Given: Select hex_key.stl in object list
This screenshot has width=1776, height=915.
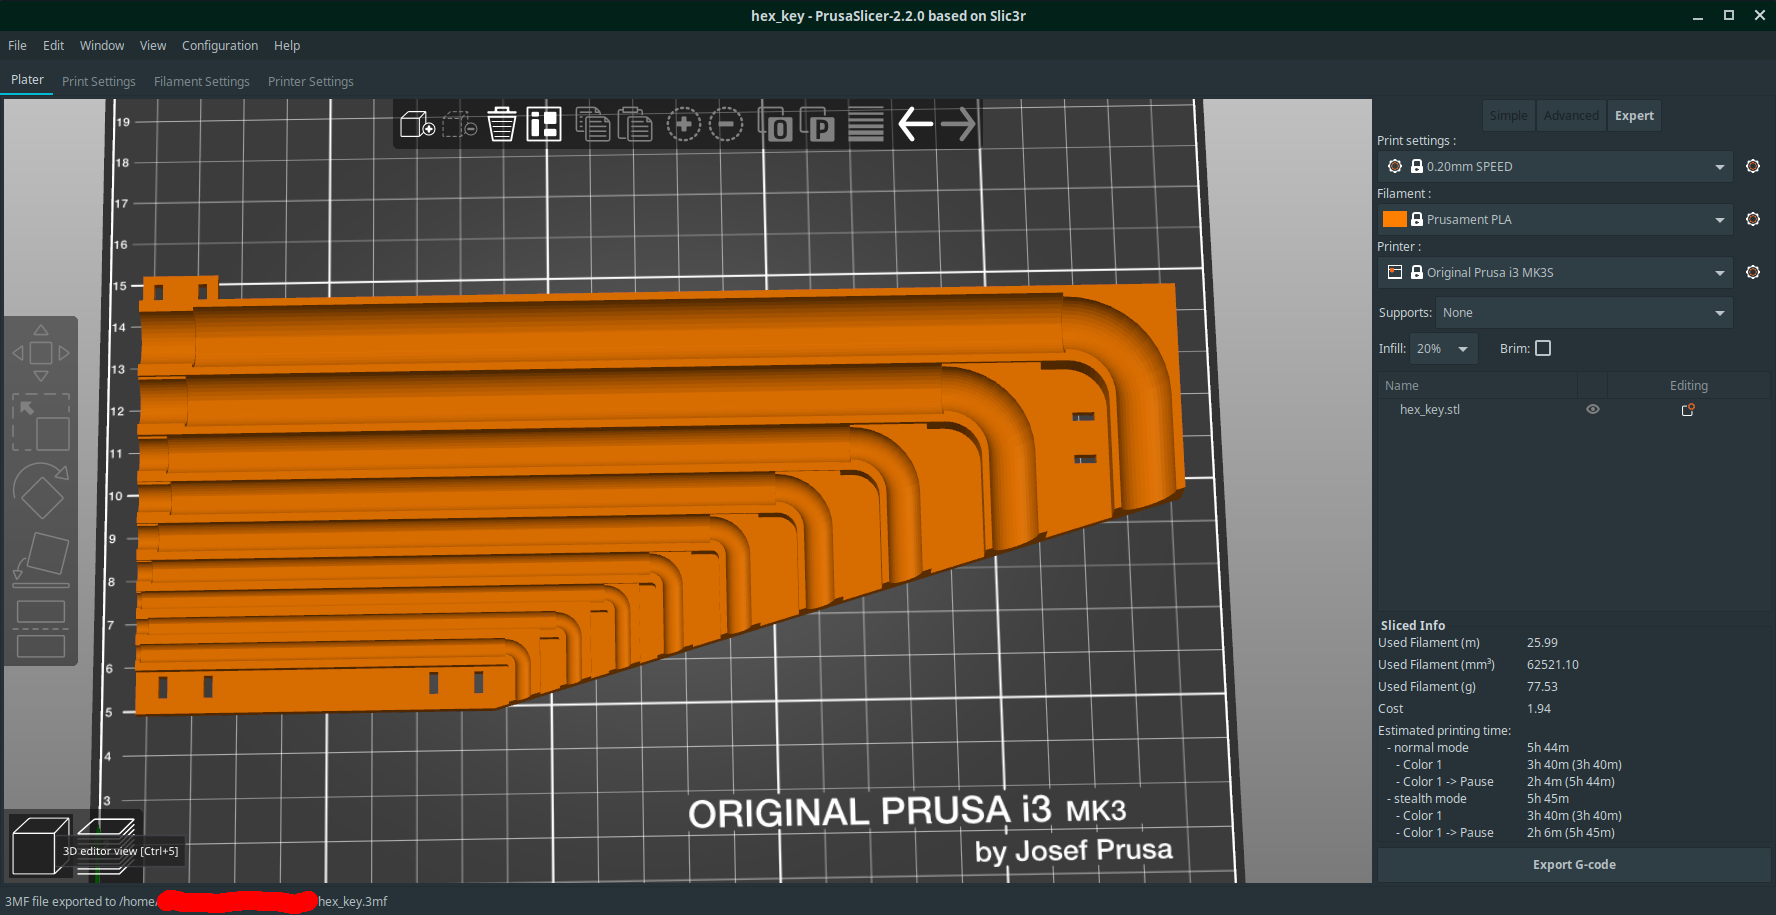Looking at the screenshot, I should 1430,410.
